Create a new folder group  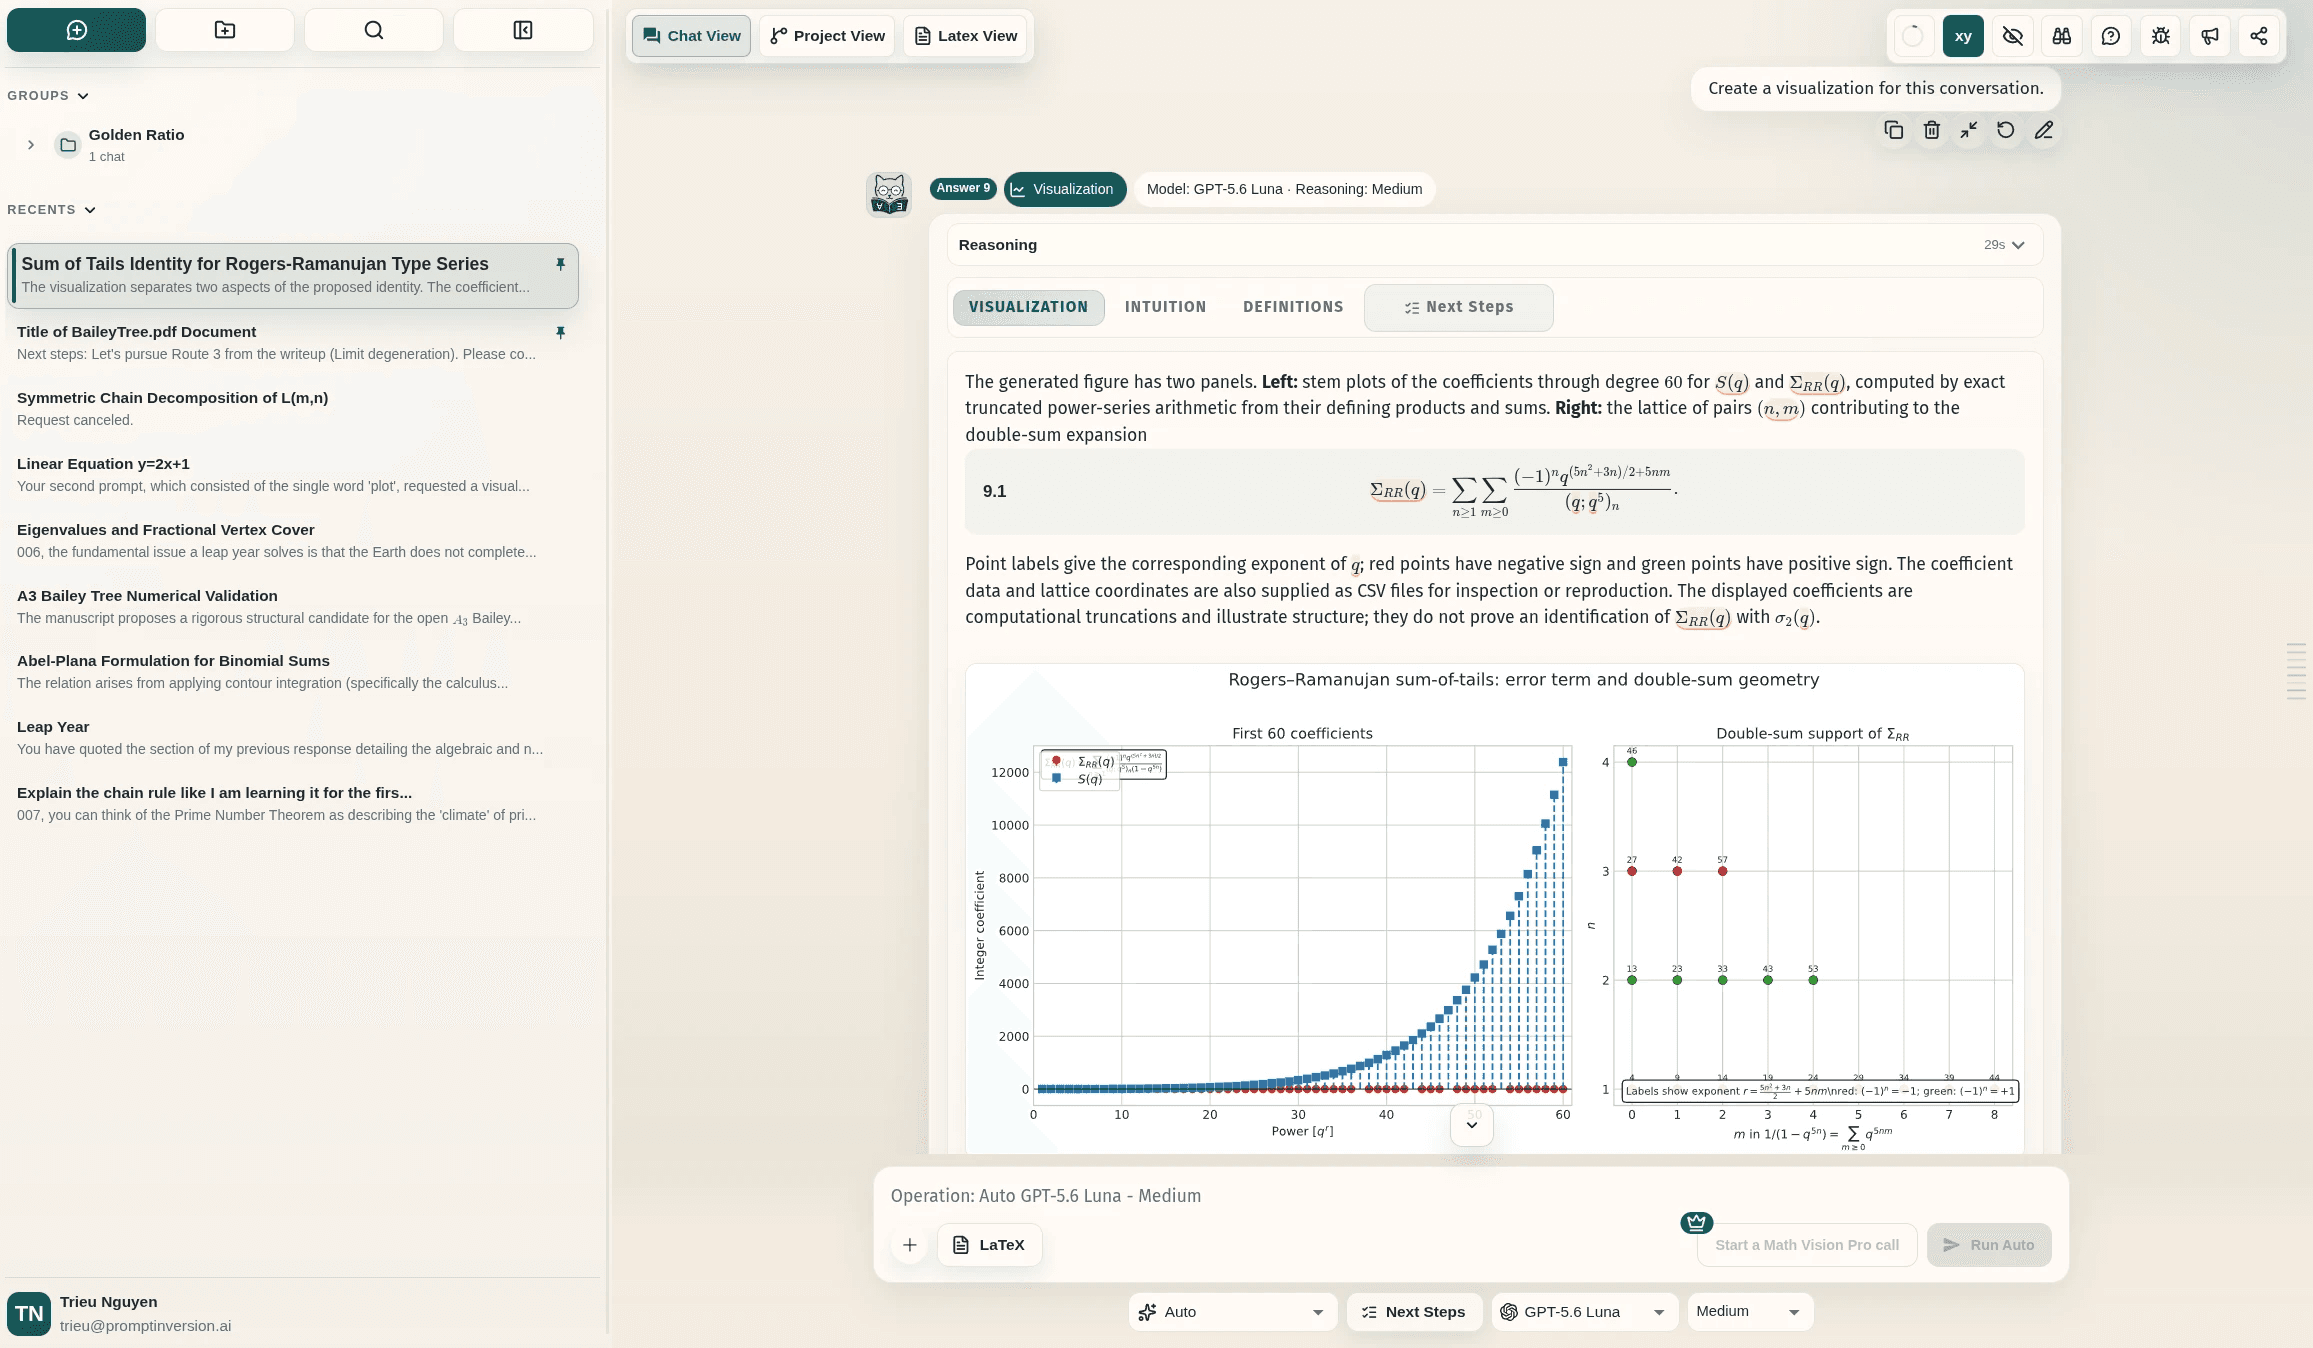click(x=225, y=30)
